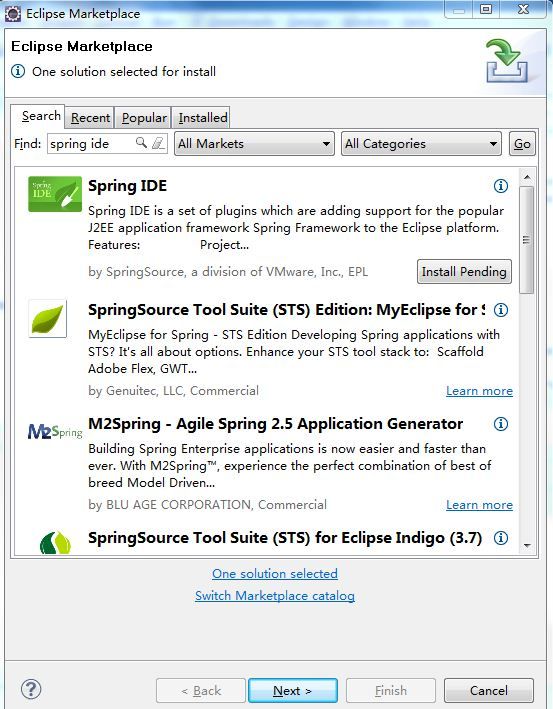Open info icon for STS Eclipse Indigo
The width and height of the screenshot is (553, 709).
(x=501, y=538)
